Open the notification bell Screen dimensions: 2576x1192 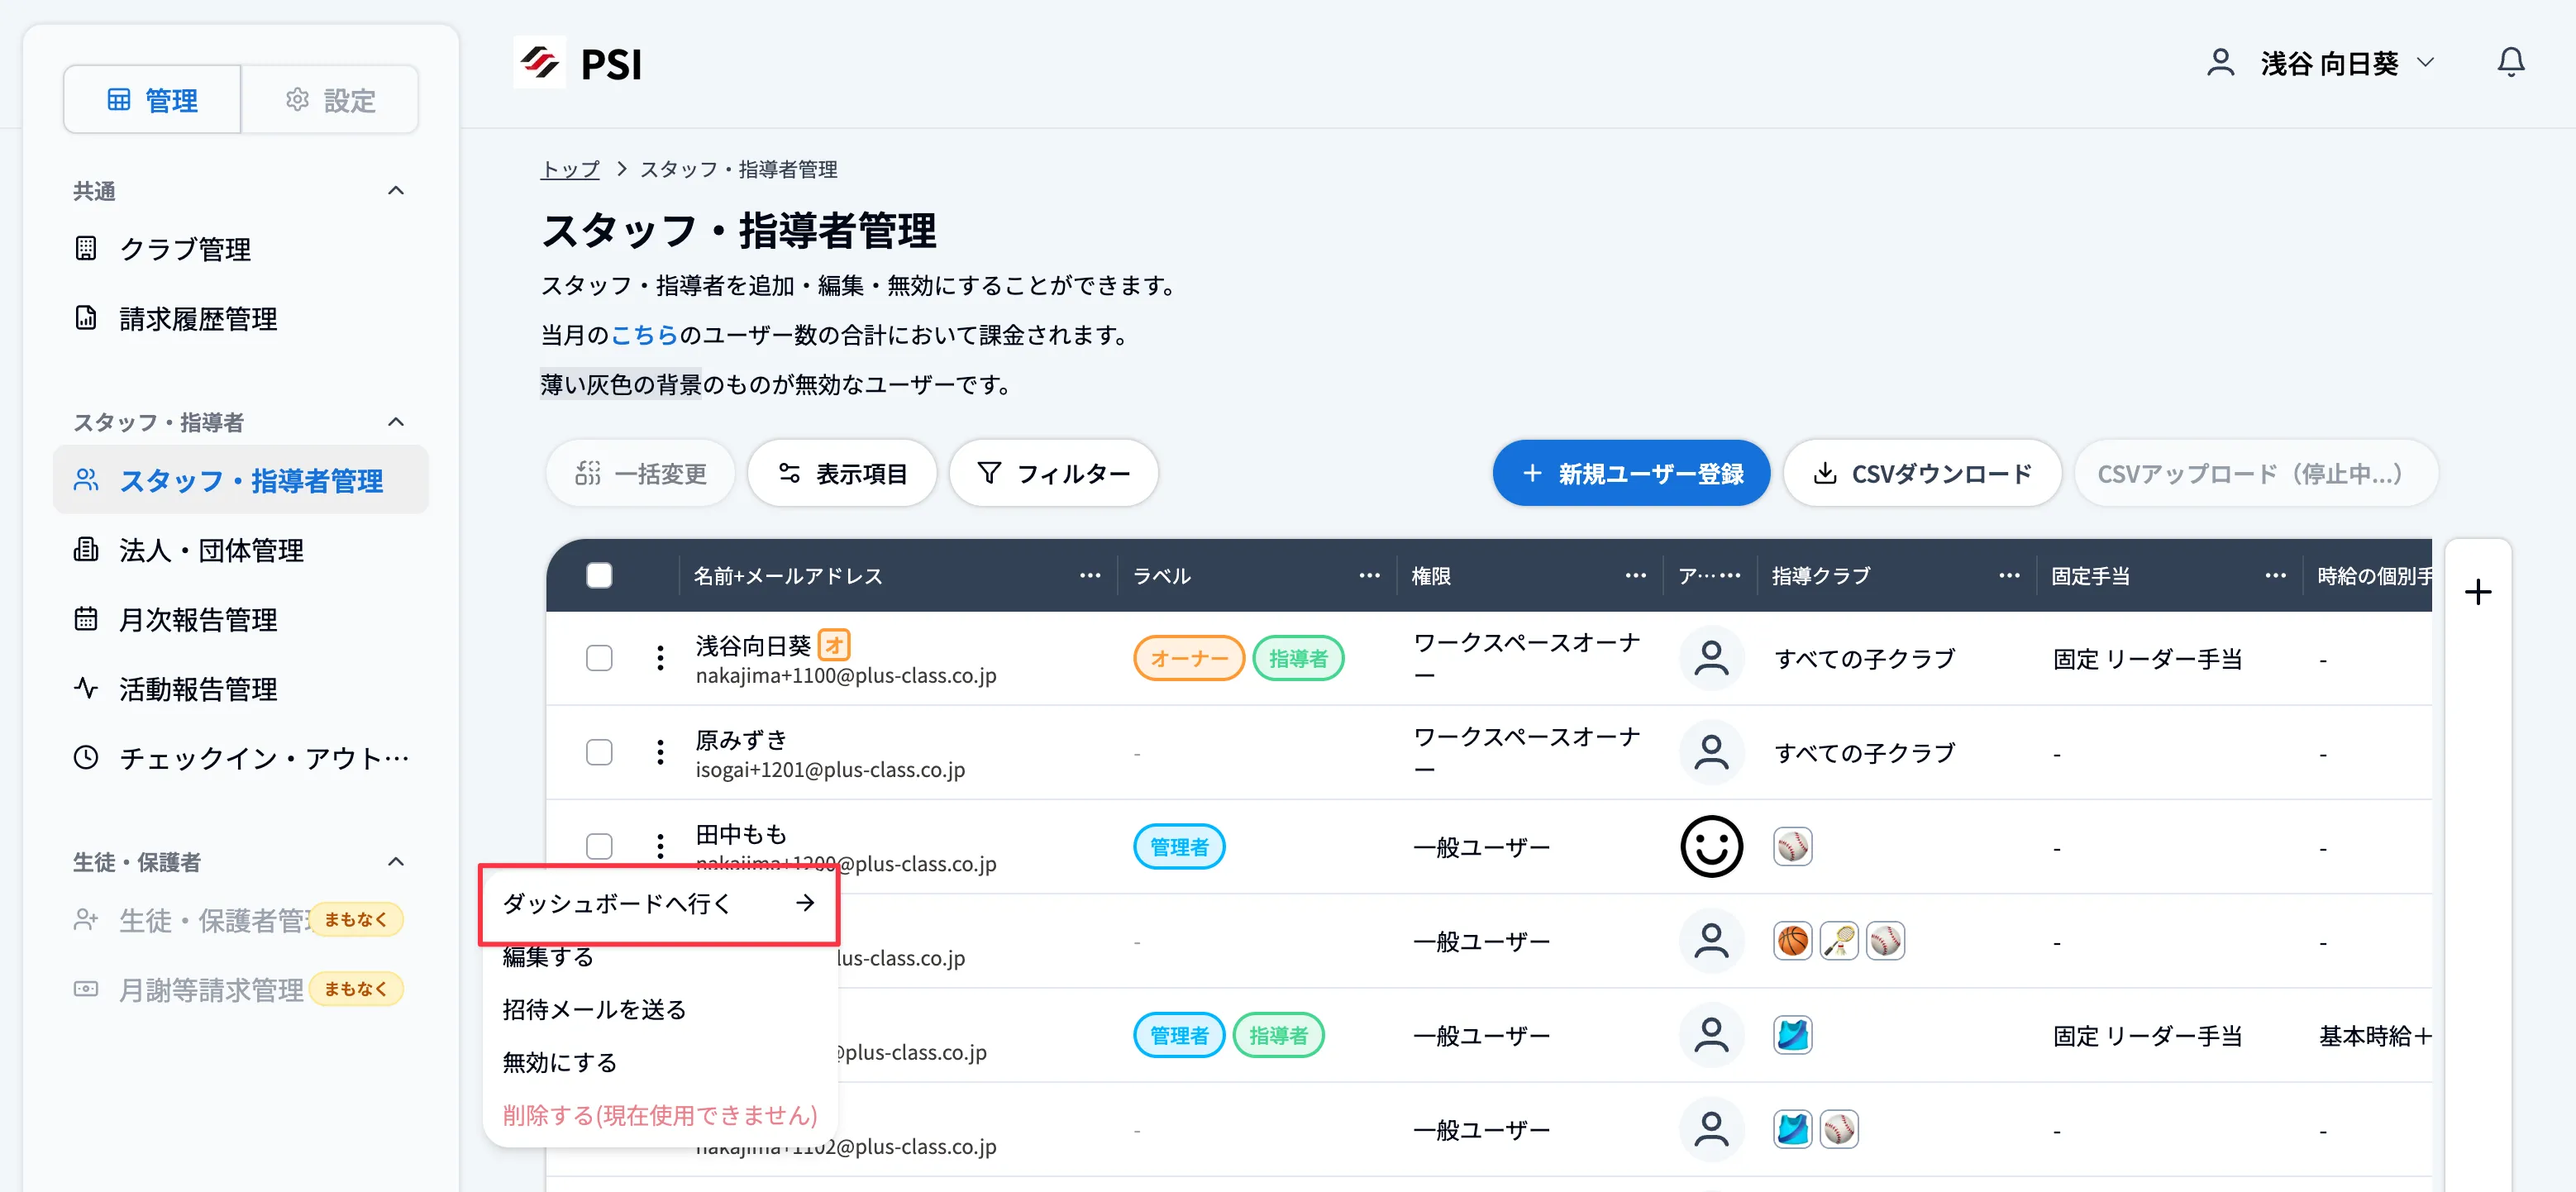point(2511,62)
